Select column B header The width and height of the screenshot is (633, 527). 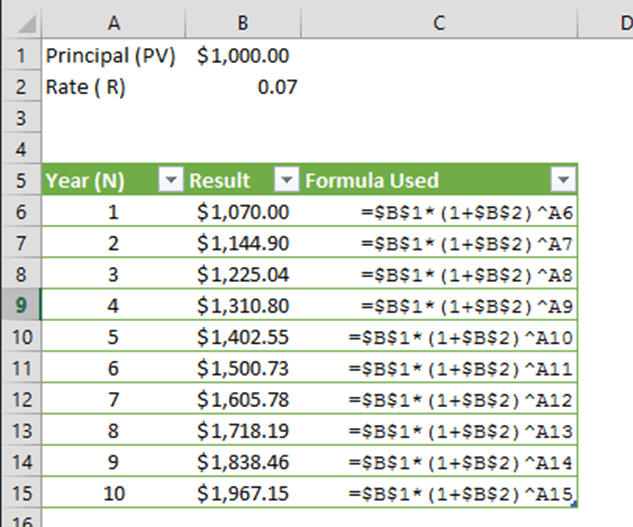point(243,23)
